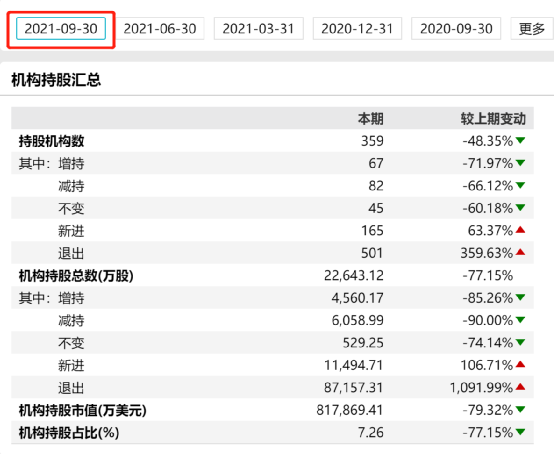
Task: Click the -60.18% change value
Action: point(488,208)
